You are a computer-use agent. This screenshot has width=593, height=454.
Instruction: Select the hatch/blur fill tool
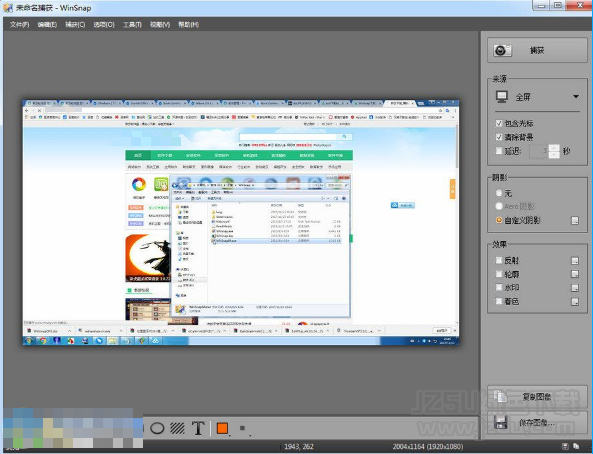click(177, 428)
